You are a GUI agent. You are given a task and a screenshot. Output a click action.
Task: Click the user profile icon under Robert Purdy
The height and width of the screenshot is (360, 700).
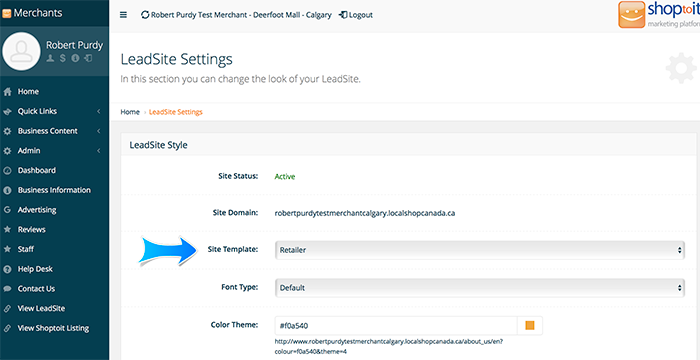tap(51, 58)
